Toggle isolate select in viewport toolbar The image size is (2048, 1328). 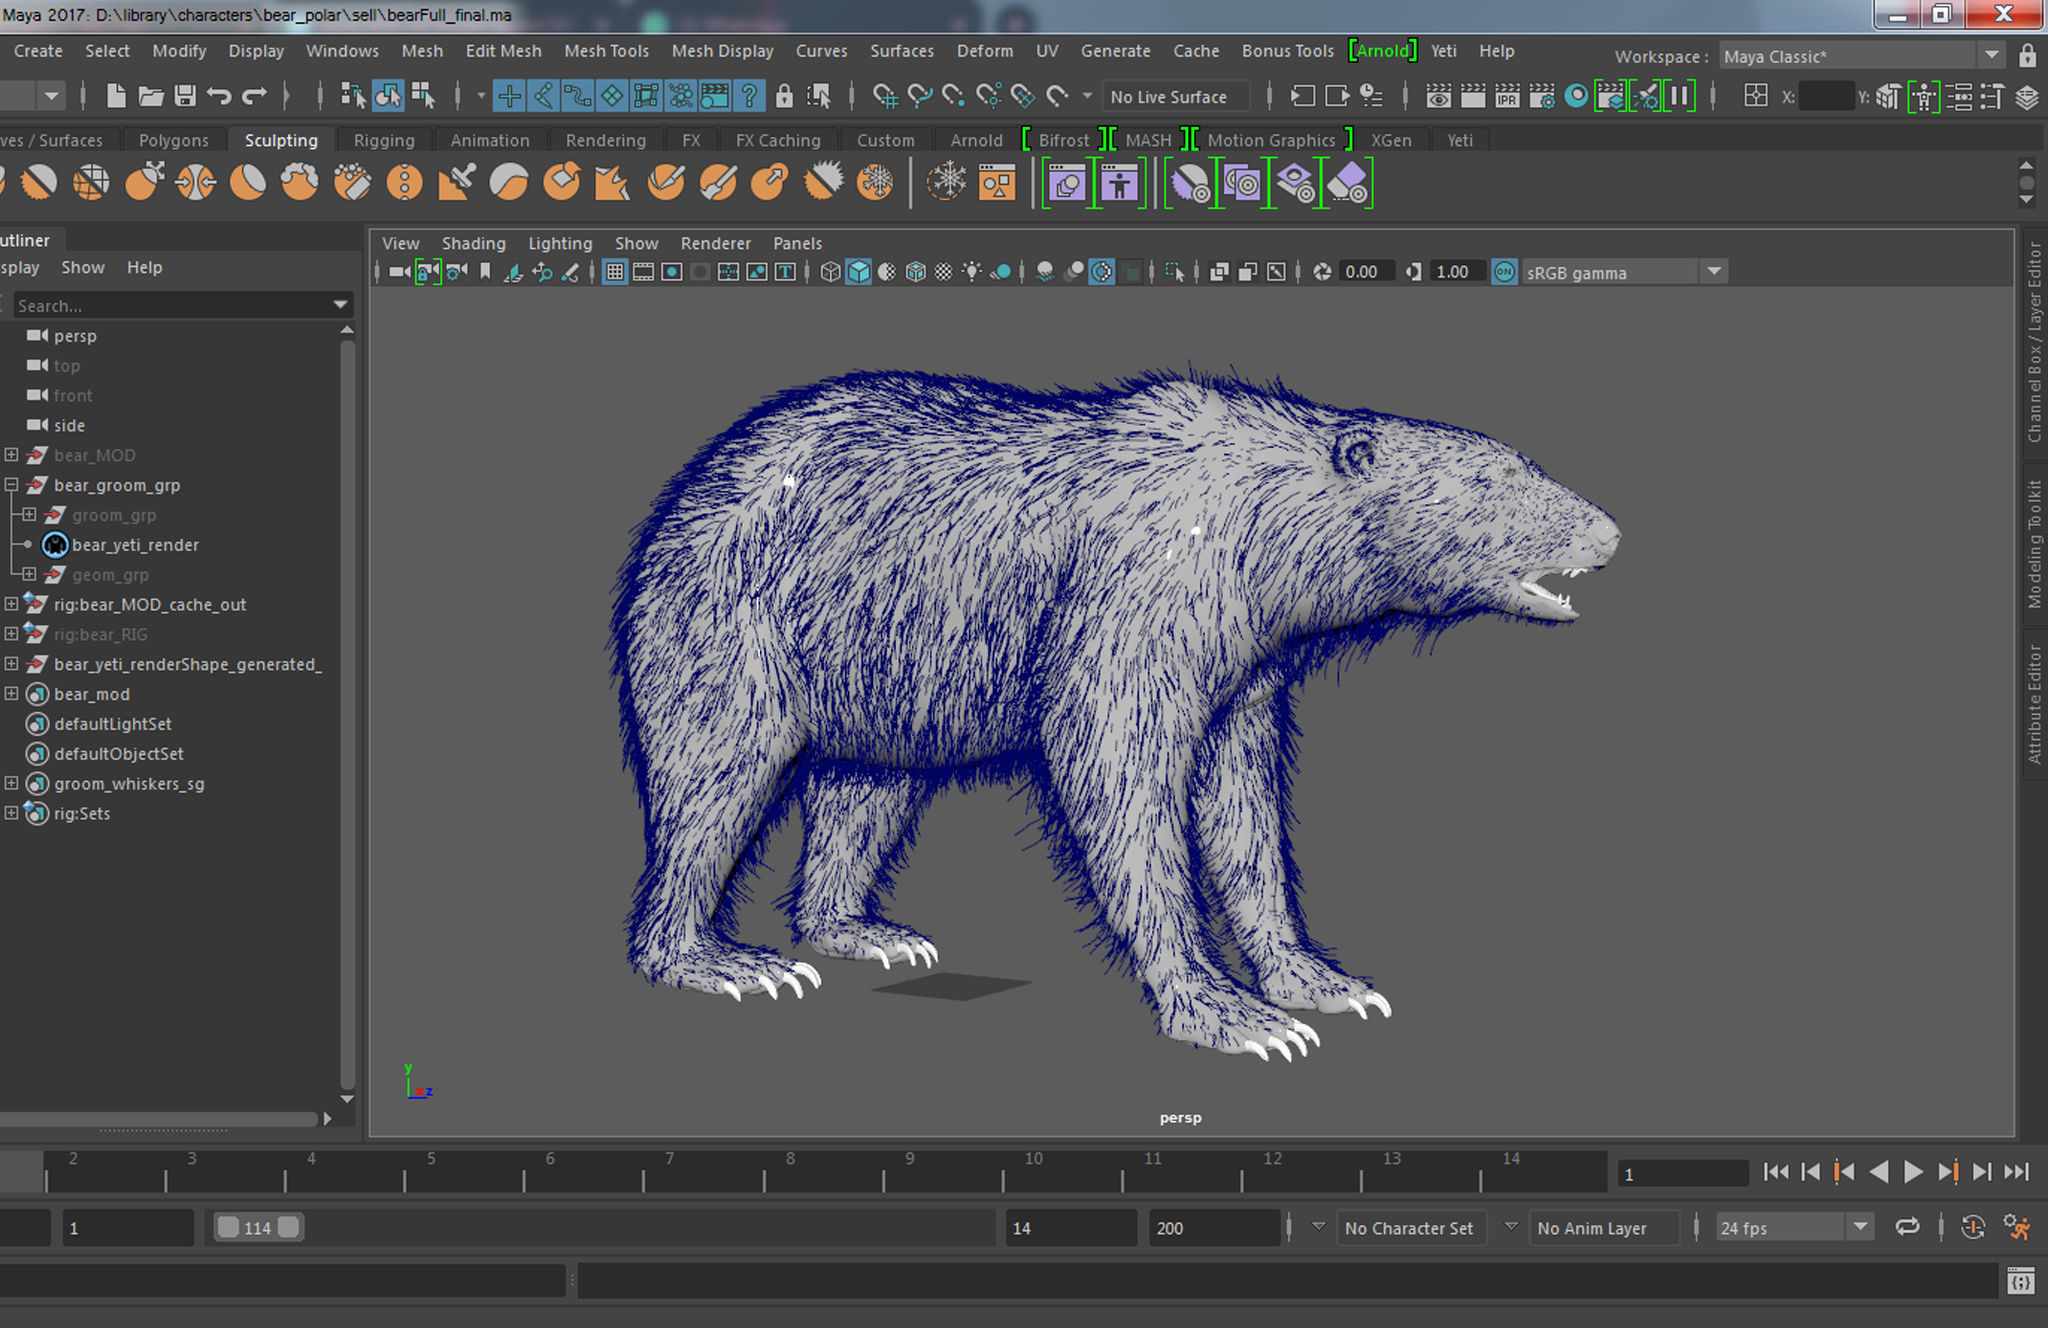click(1174, 272)
